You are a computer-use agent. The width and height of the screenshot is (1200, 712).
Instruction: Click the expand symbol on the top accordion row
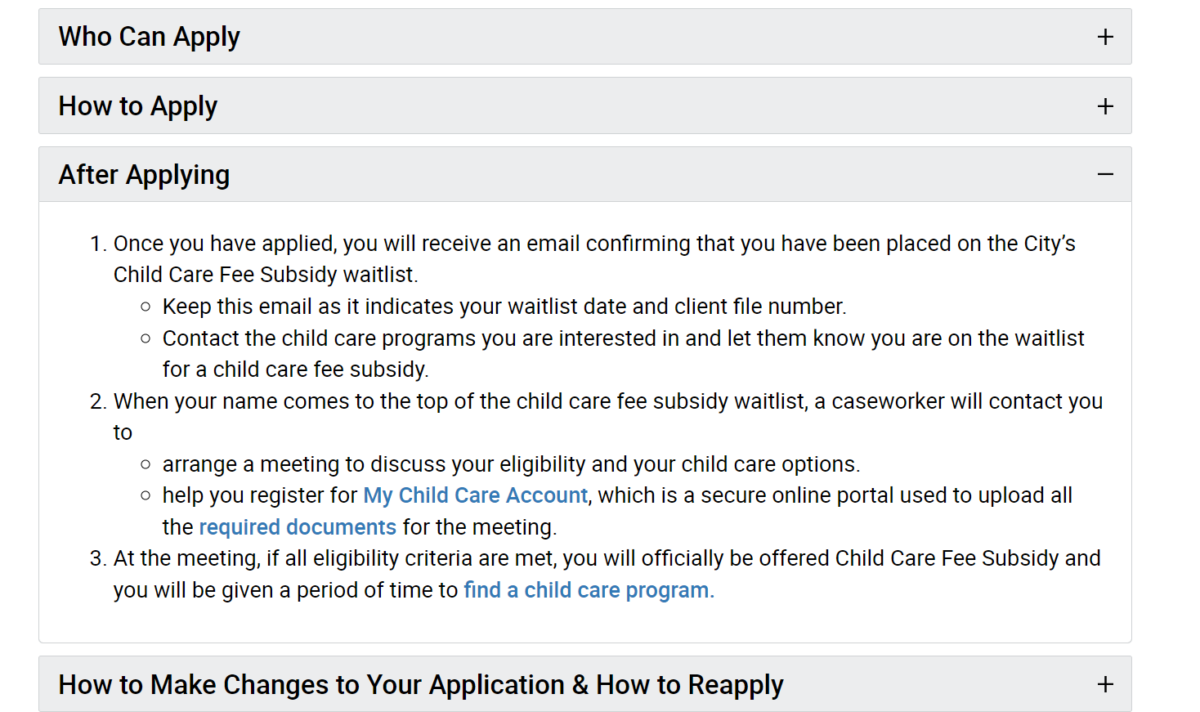(1105, 36)
